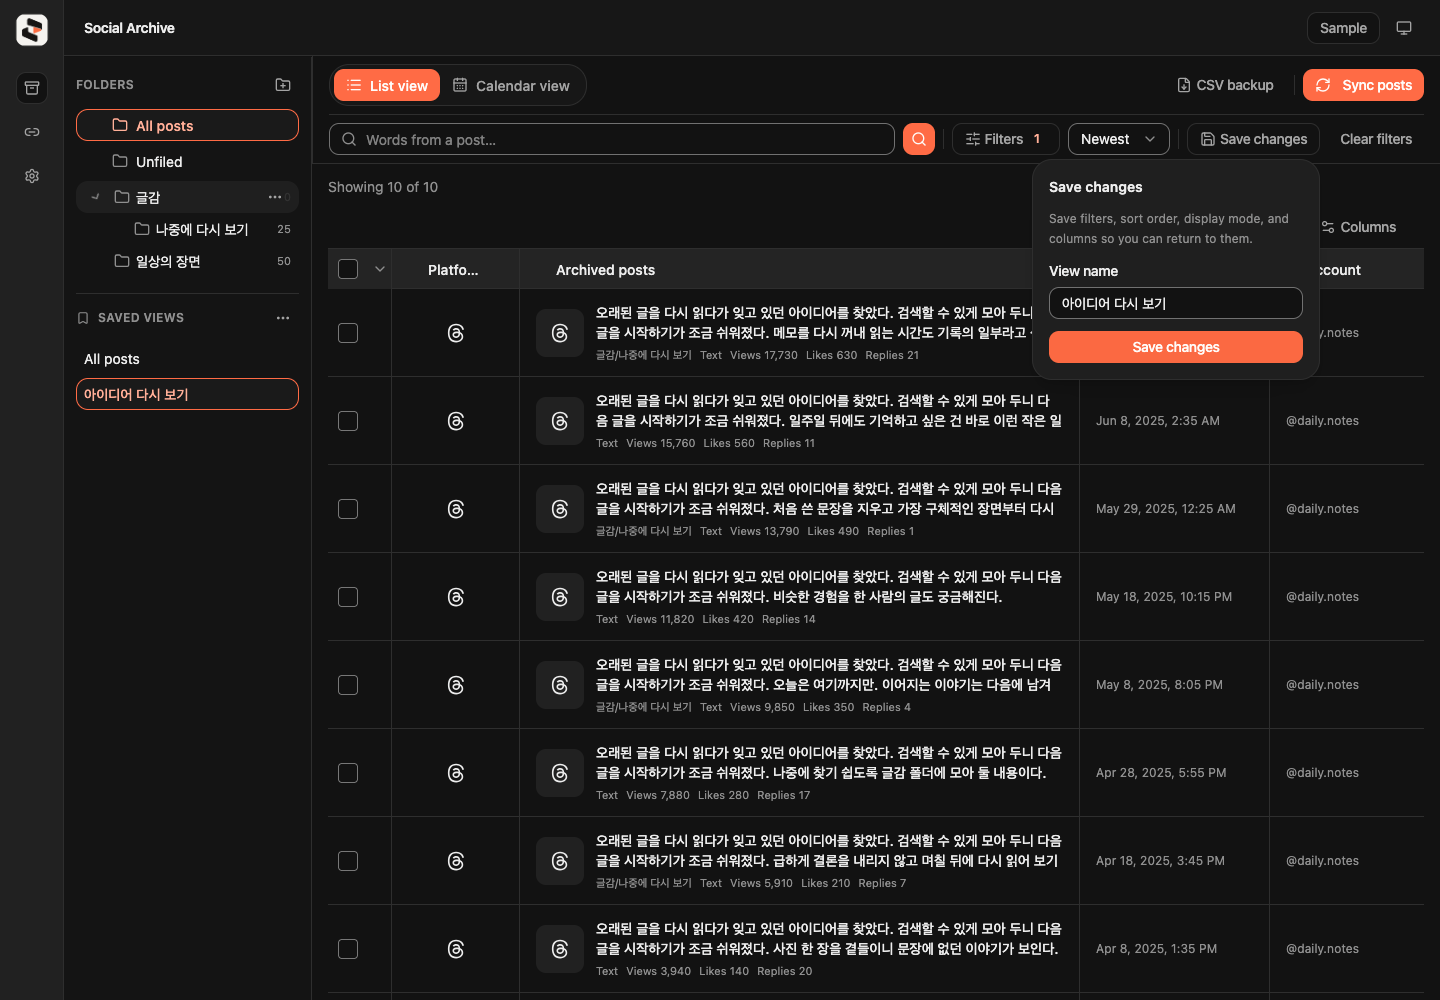The image size is (1440, 1000).
Task: Select the Unfiled folder
Action: pyautogui.click(x=187, y=161)
